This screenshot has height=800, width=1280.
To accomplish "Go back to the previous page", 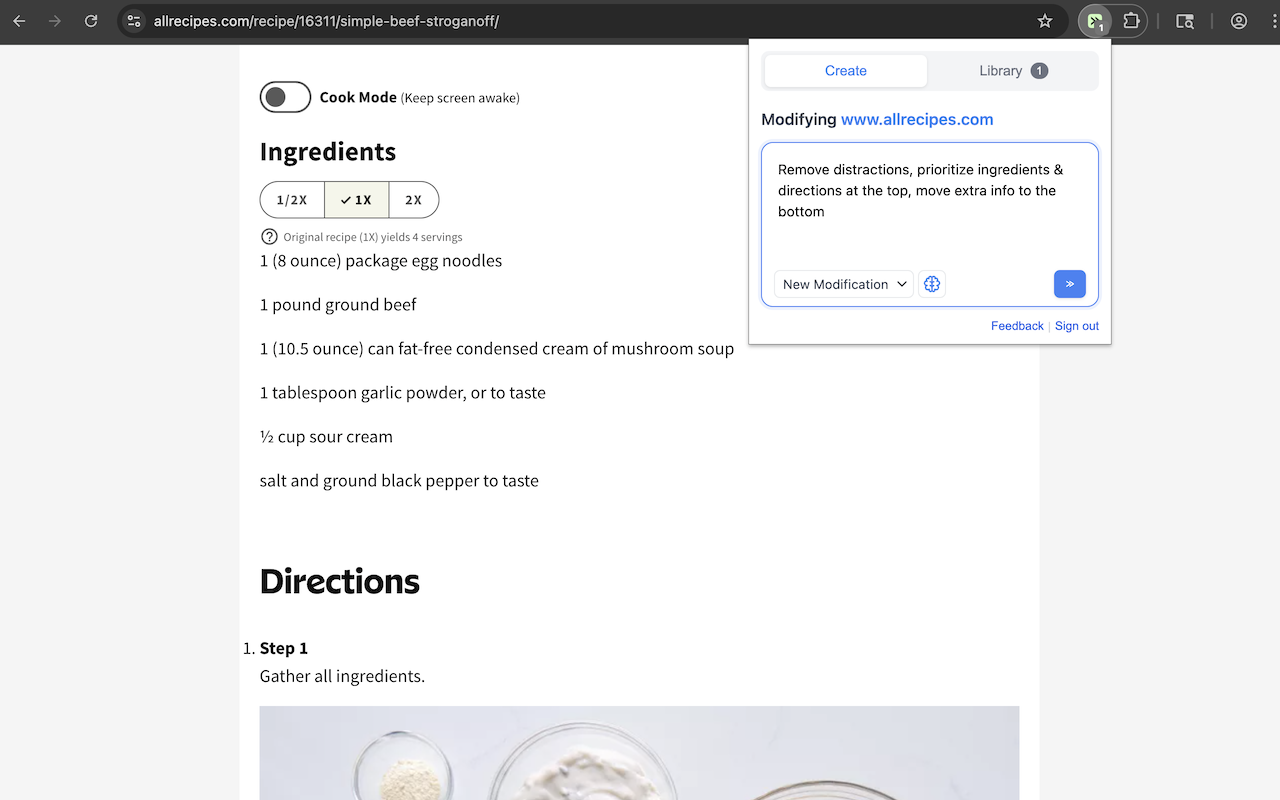I will pyautogui.click(x=20, y=21).
